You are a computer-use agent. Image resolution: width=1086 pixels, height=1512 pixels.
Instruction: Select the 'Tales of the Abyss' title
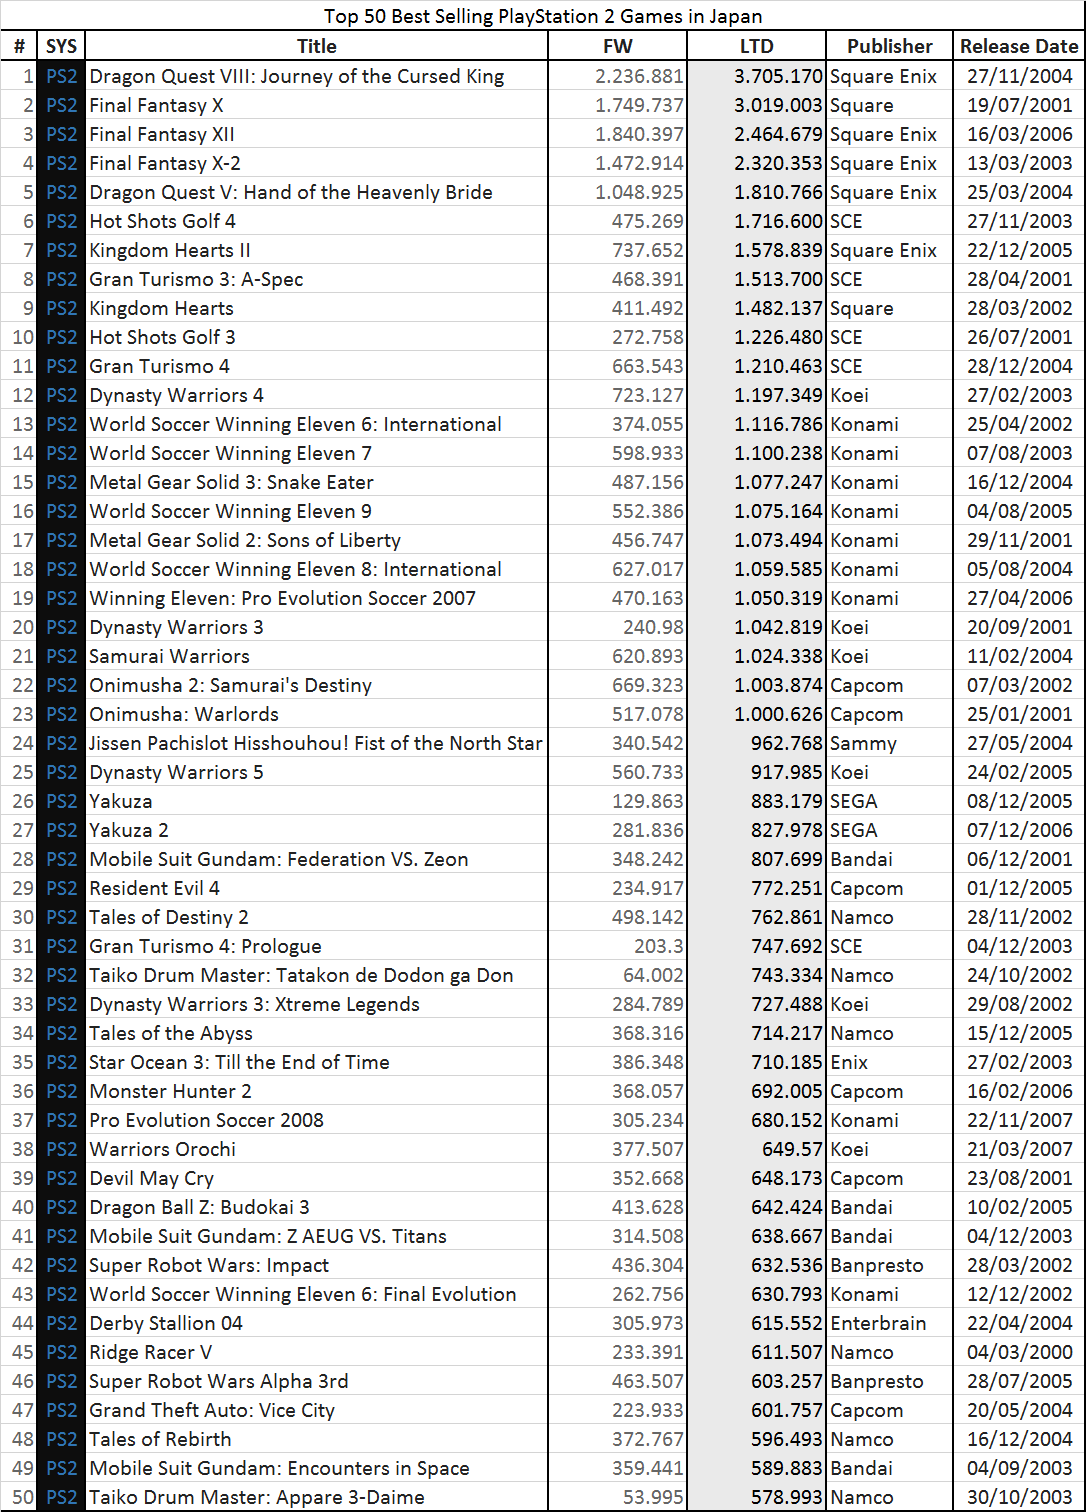coord(171,1033)
